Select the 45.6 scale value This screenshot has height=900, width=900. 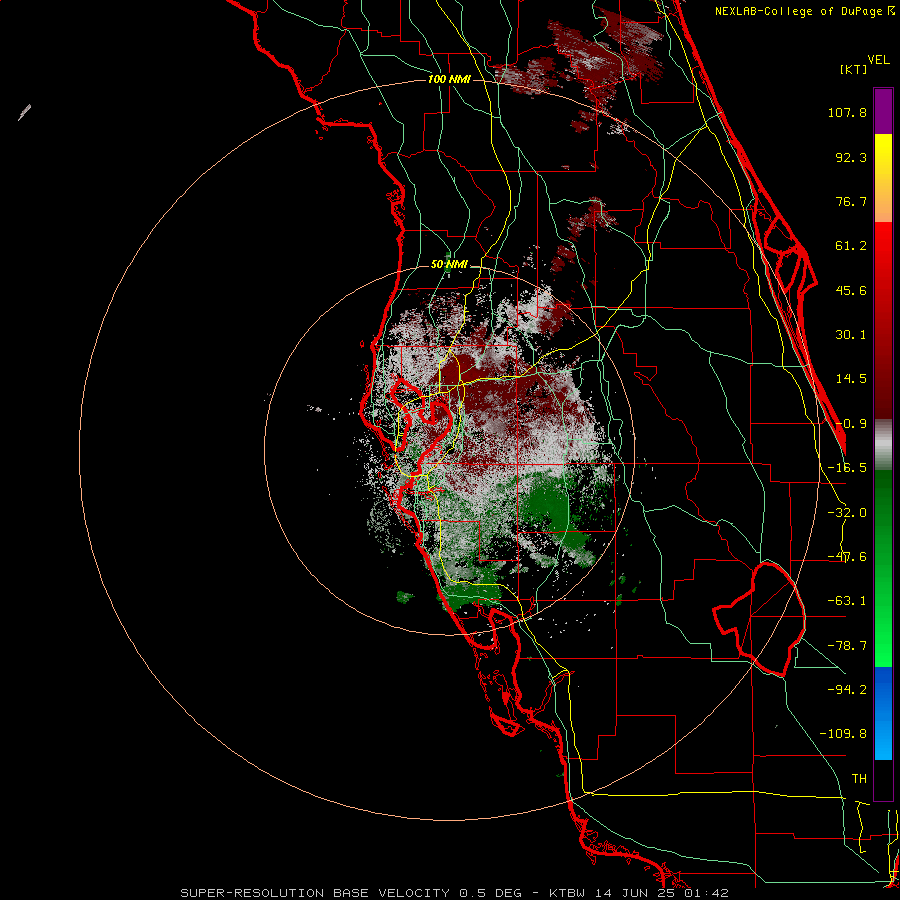coord(851,290)
